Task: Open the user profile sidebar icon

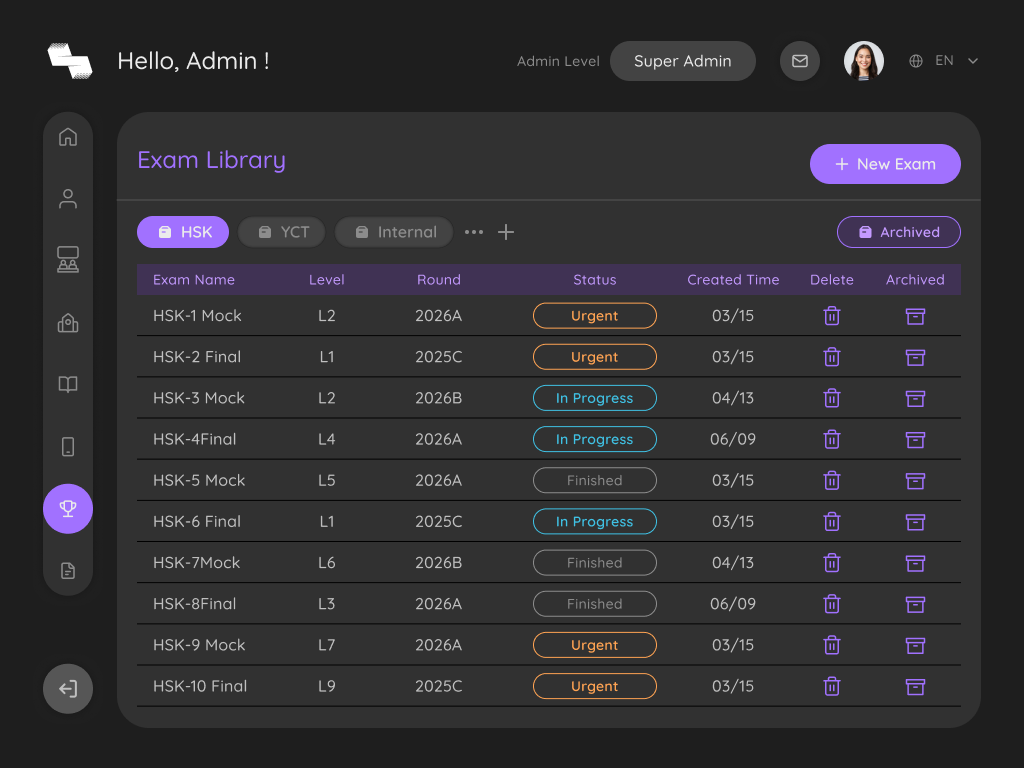Action: pos(68,199)
